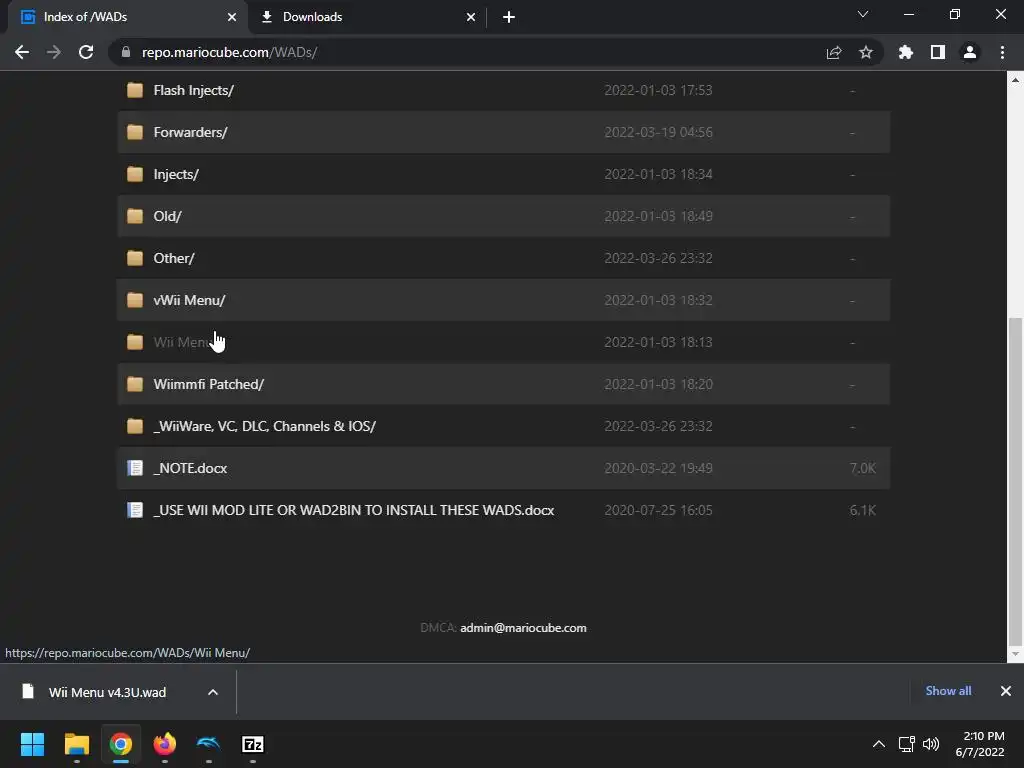This screenshot has height=768, width=1024.
Task: Open the vWii Menu/ folder
Action: click(189, 300)
